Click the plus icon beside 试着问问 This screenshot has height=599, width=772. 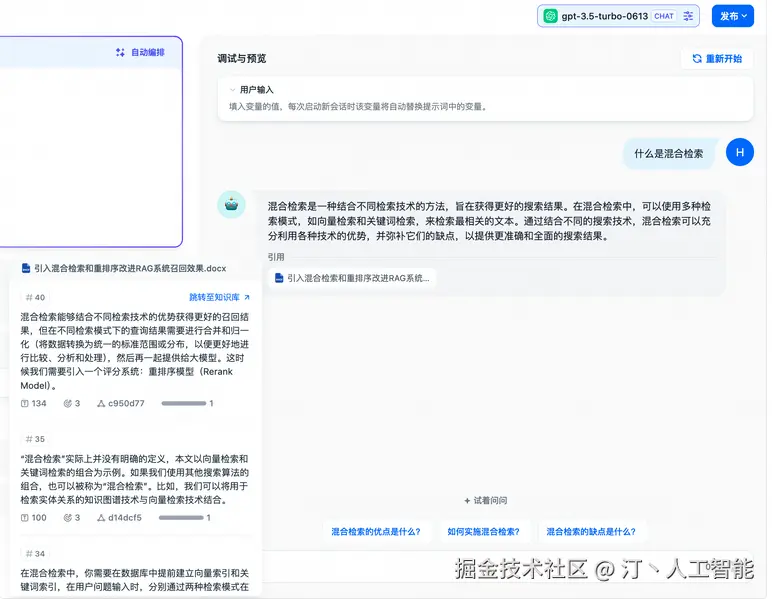coord(467,501)
